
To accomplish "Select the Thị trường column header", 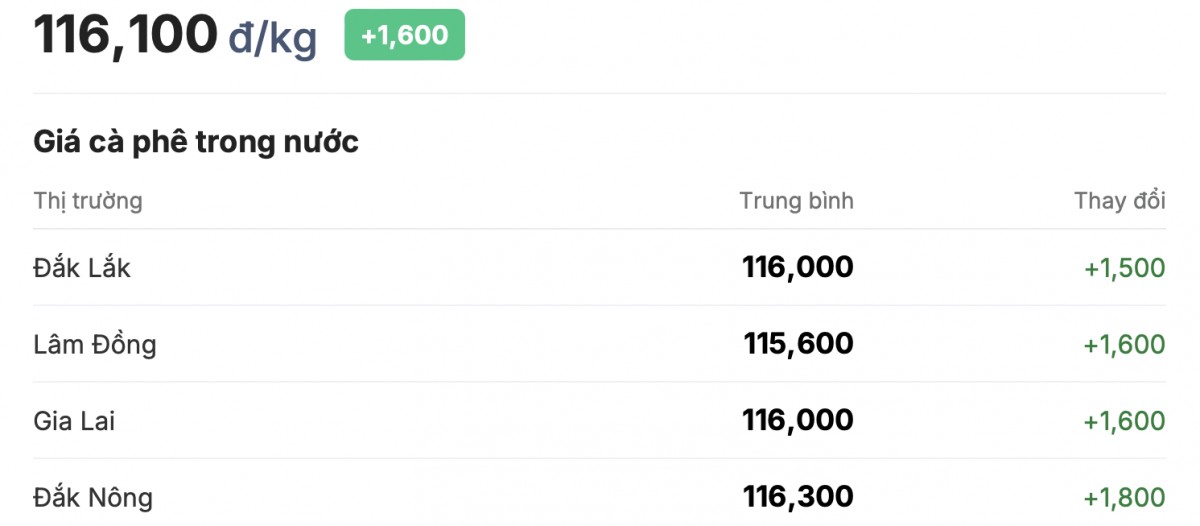I will click(88, 201).
